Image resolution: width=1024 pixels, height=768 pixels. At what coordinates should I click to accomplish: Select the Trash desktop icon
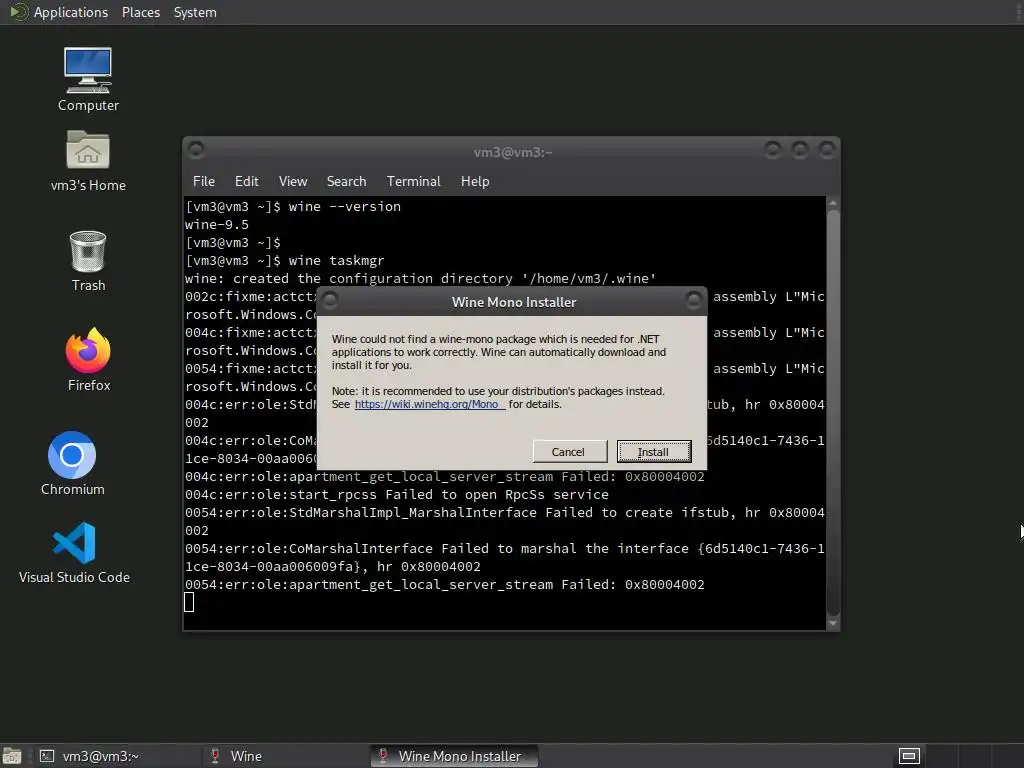click(x=88, y=261)
